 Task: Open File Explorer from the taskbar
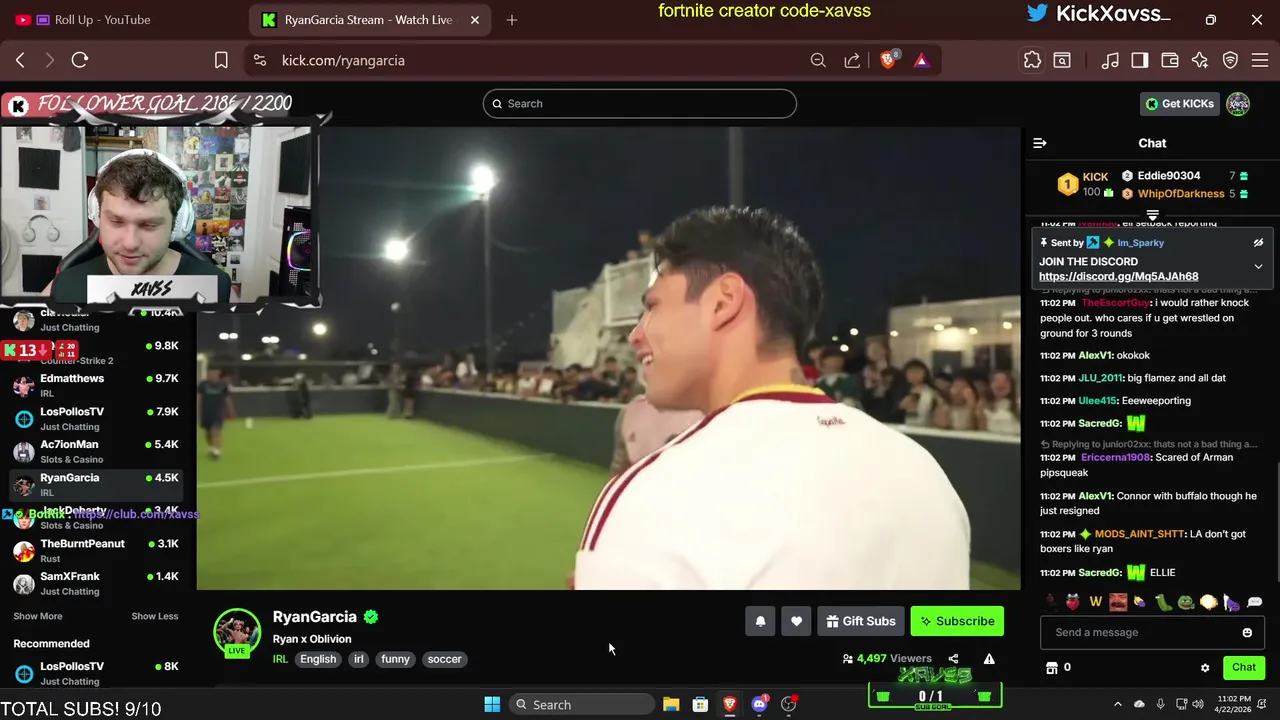point(671,704)
